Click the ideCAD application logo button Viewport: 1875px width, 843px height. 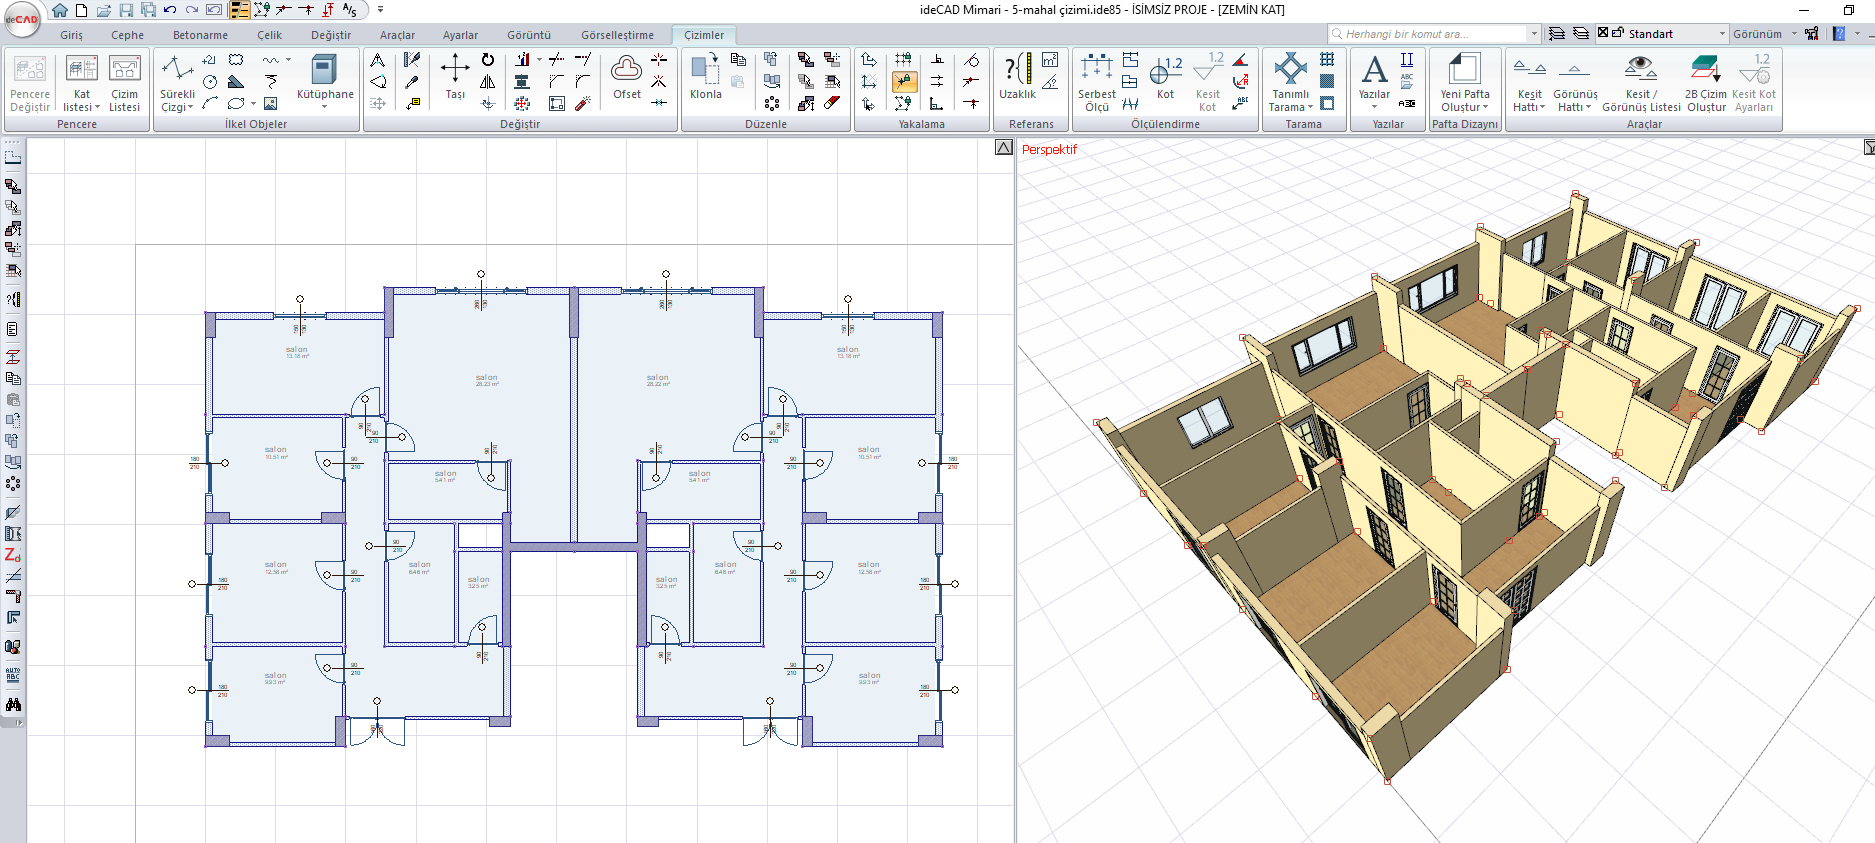21,19
